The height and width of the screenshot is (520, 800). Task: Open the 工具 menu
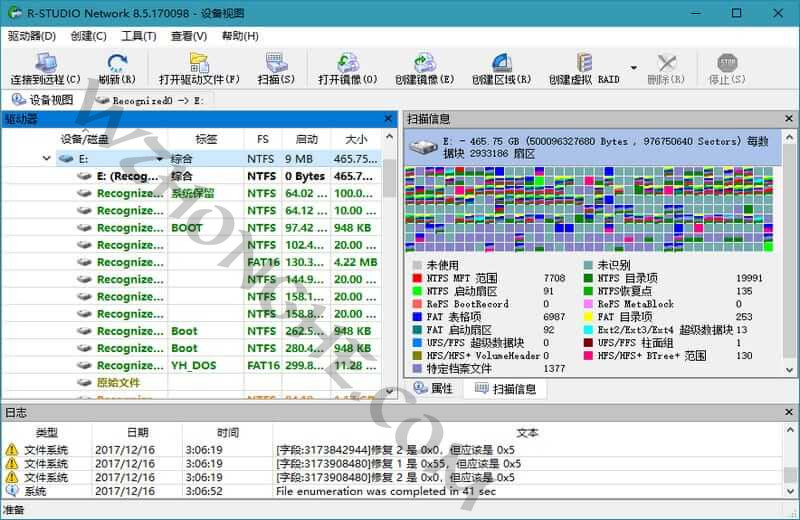[139, 36]
